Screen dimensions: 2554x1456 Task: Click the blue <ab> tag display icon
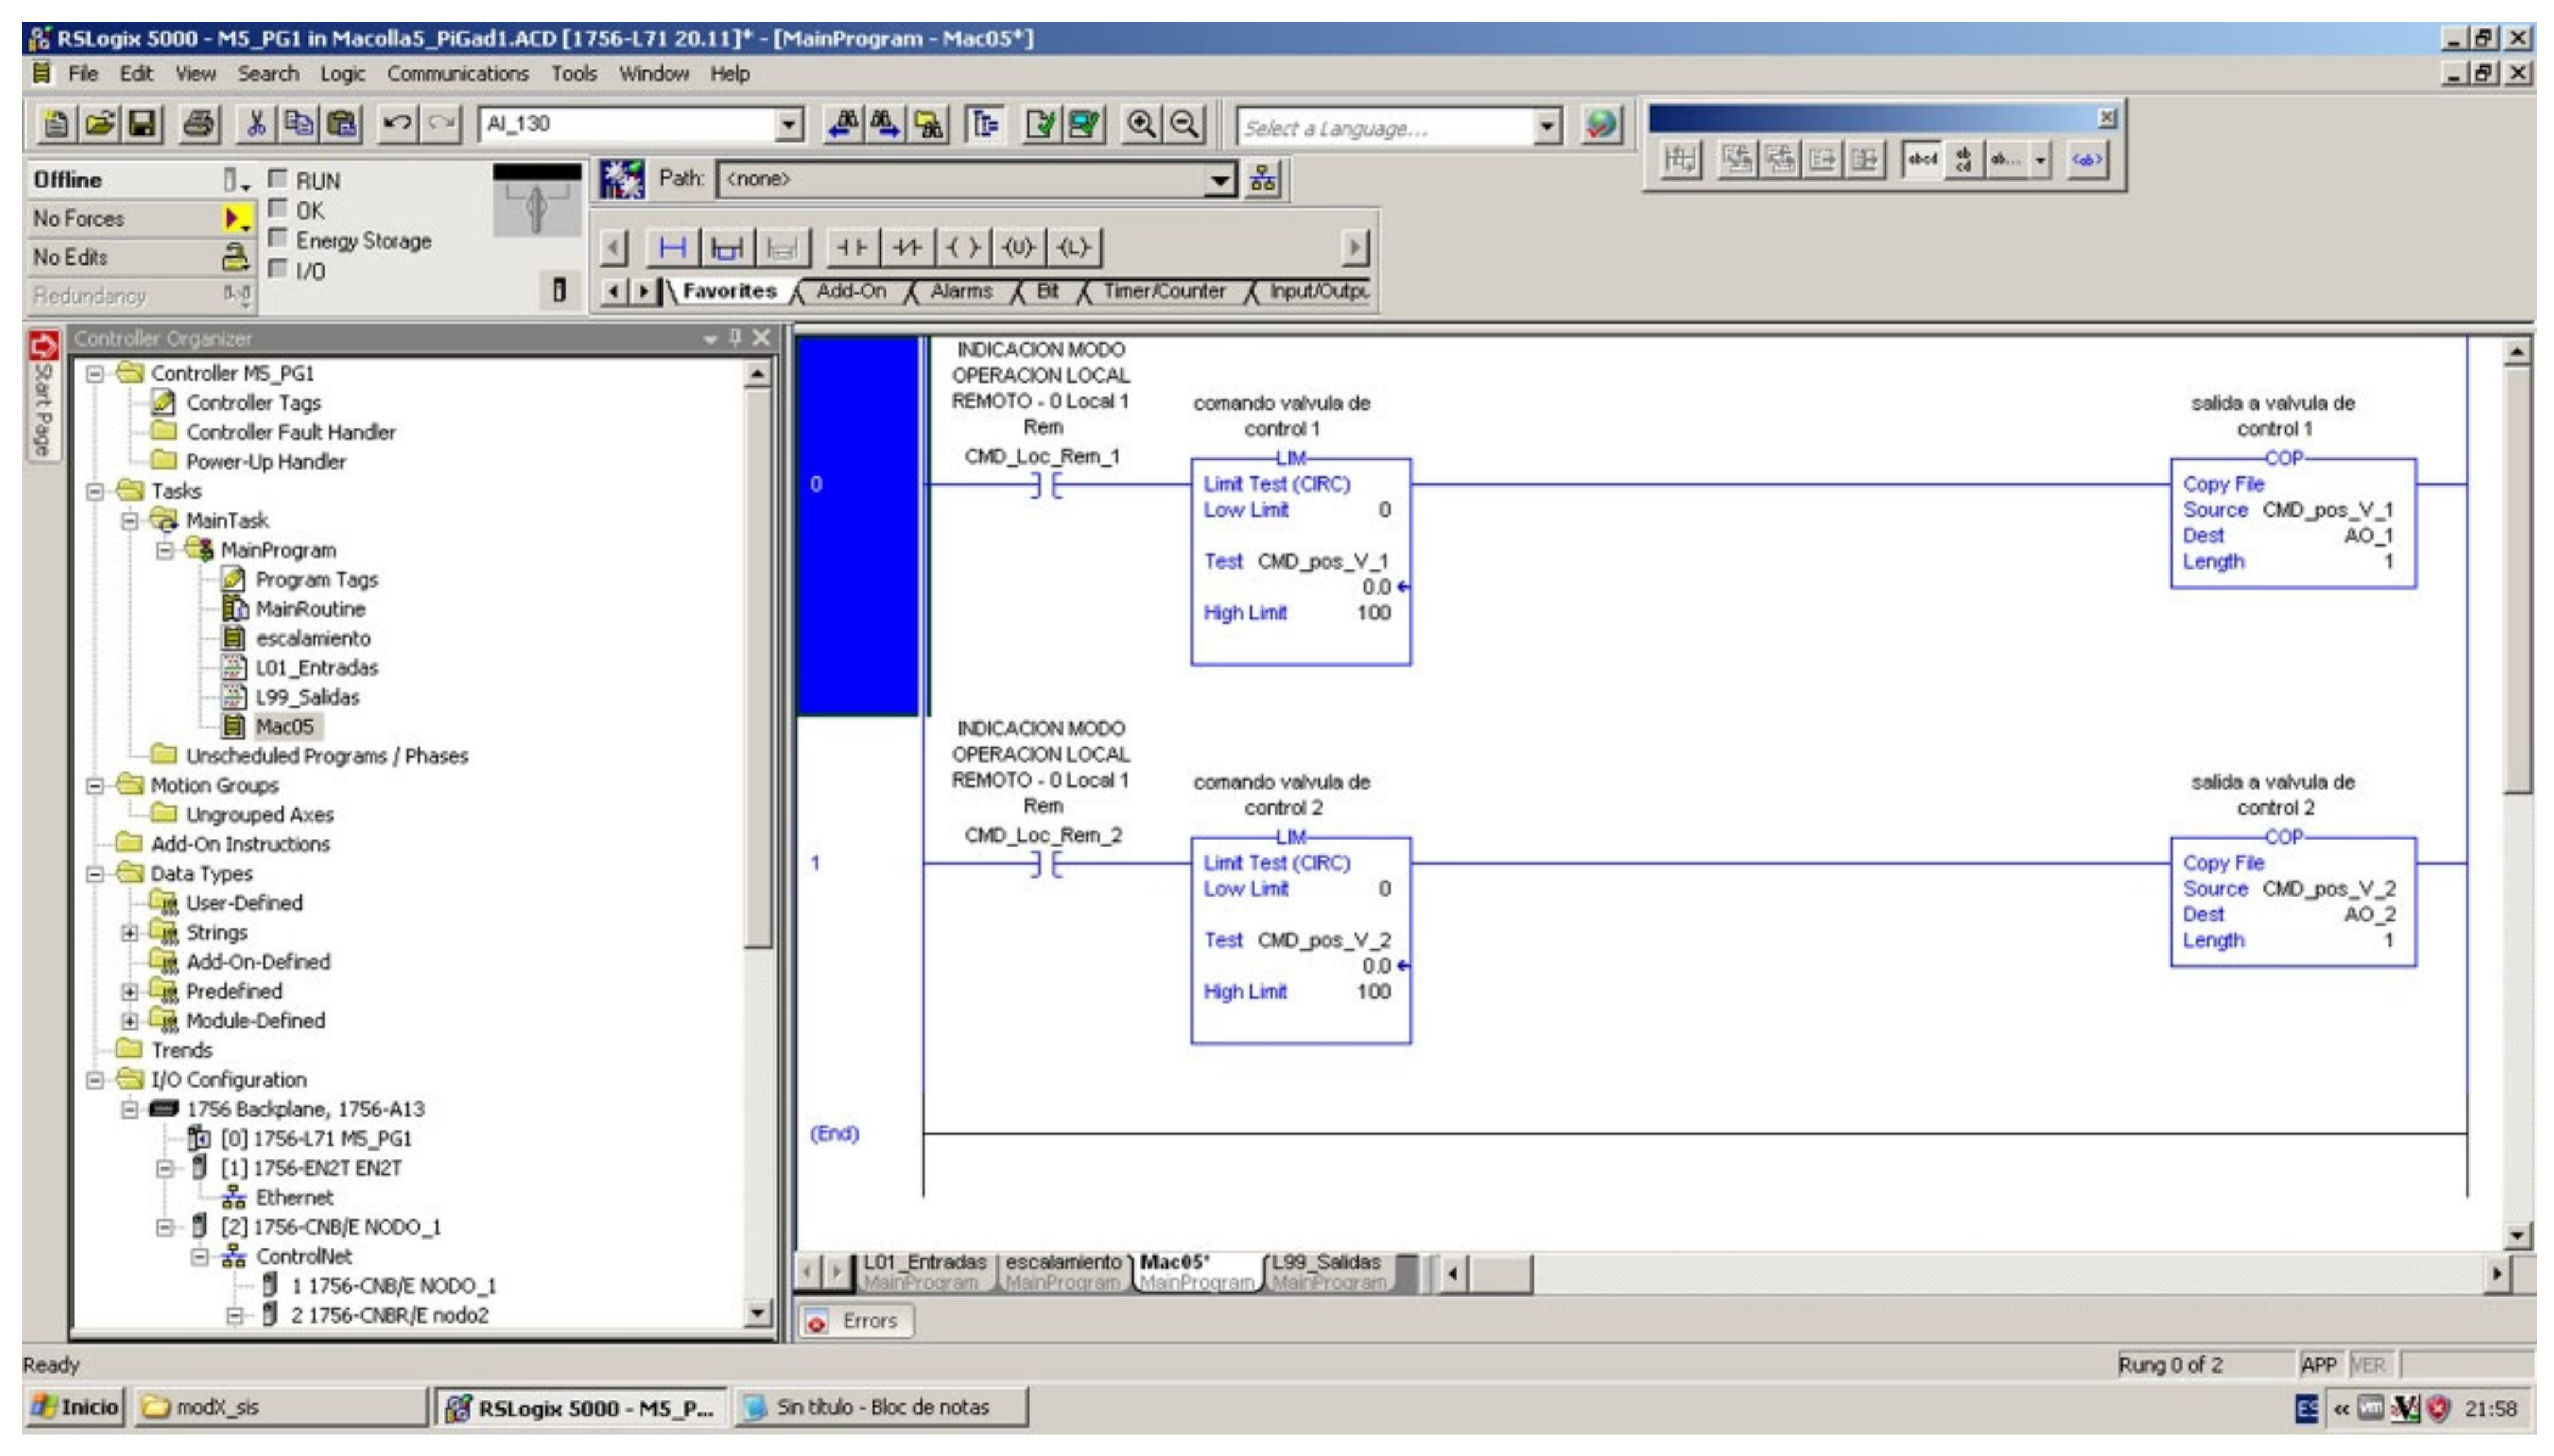2086,159
